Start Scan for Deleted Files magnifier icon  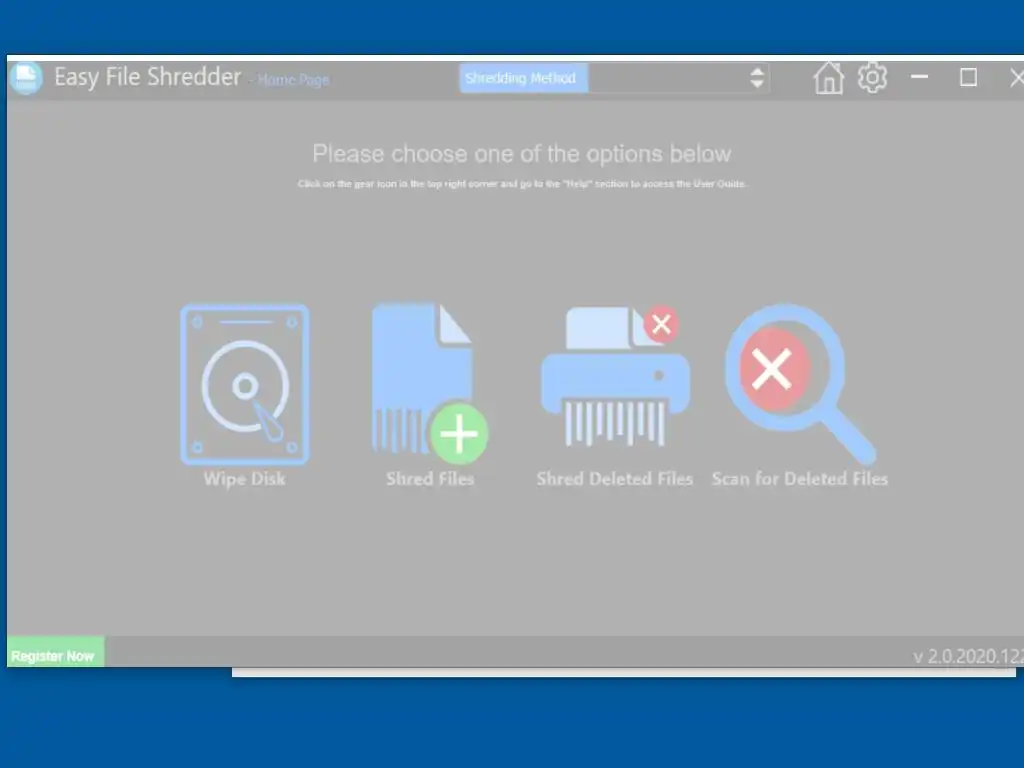point(801,384)
